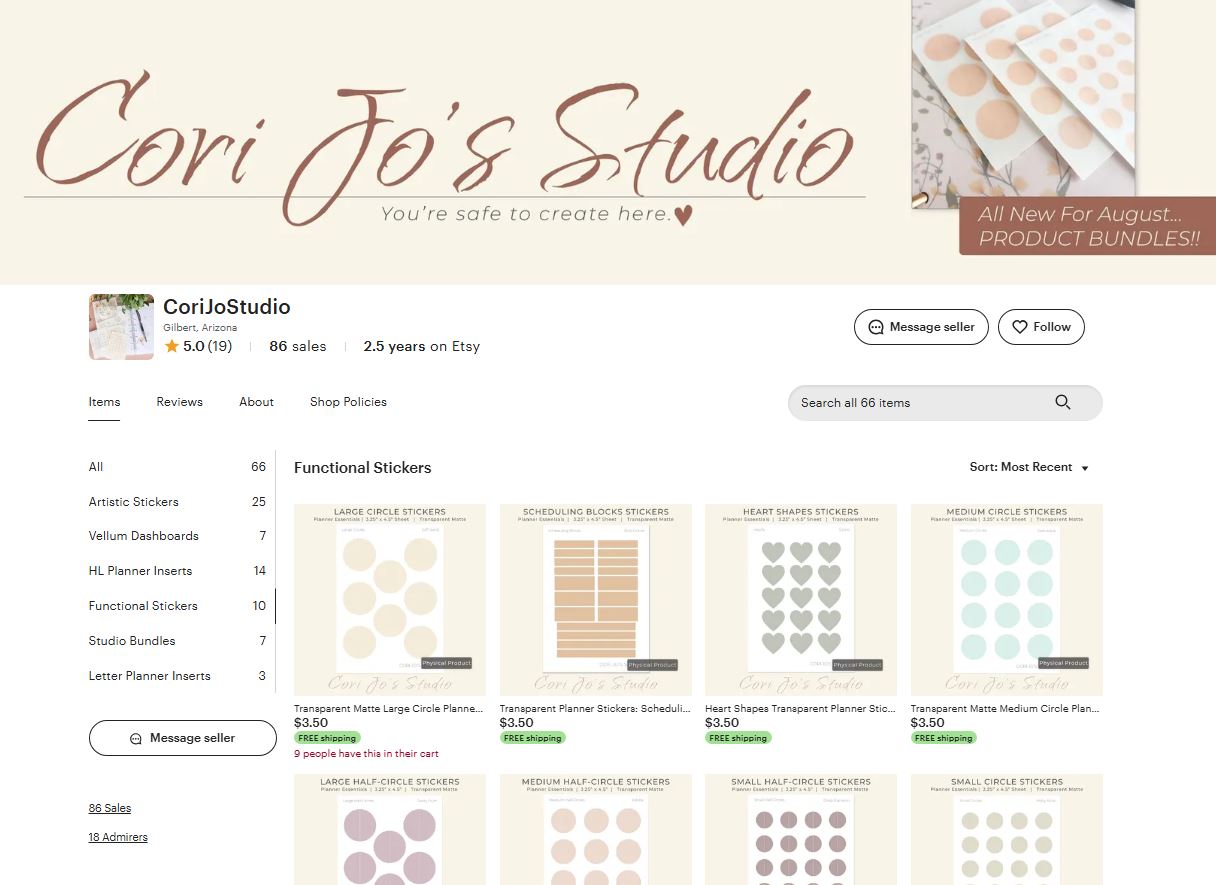The width and height of the screenshot is (1216, 885).
Task: Open the 18 Admirers link
Action: point(118,837)
